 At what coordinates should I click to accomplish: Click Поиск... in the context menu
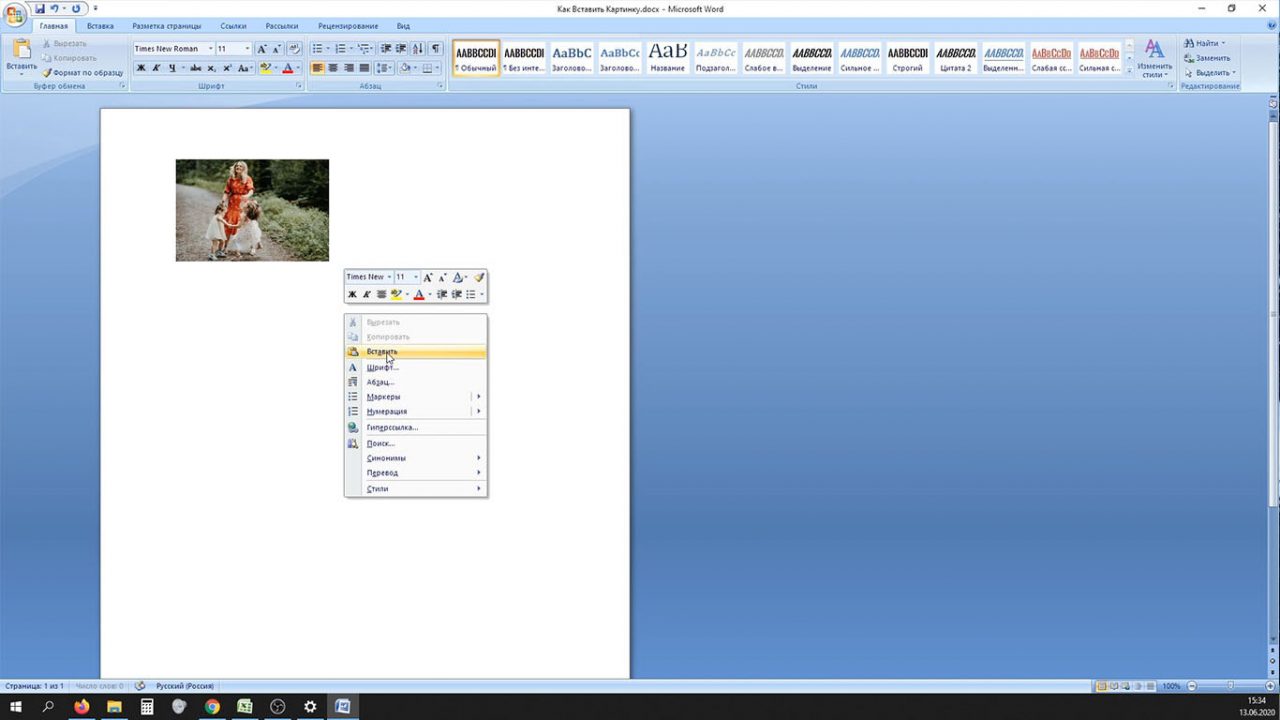click(x=416, y=443)
